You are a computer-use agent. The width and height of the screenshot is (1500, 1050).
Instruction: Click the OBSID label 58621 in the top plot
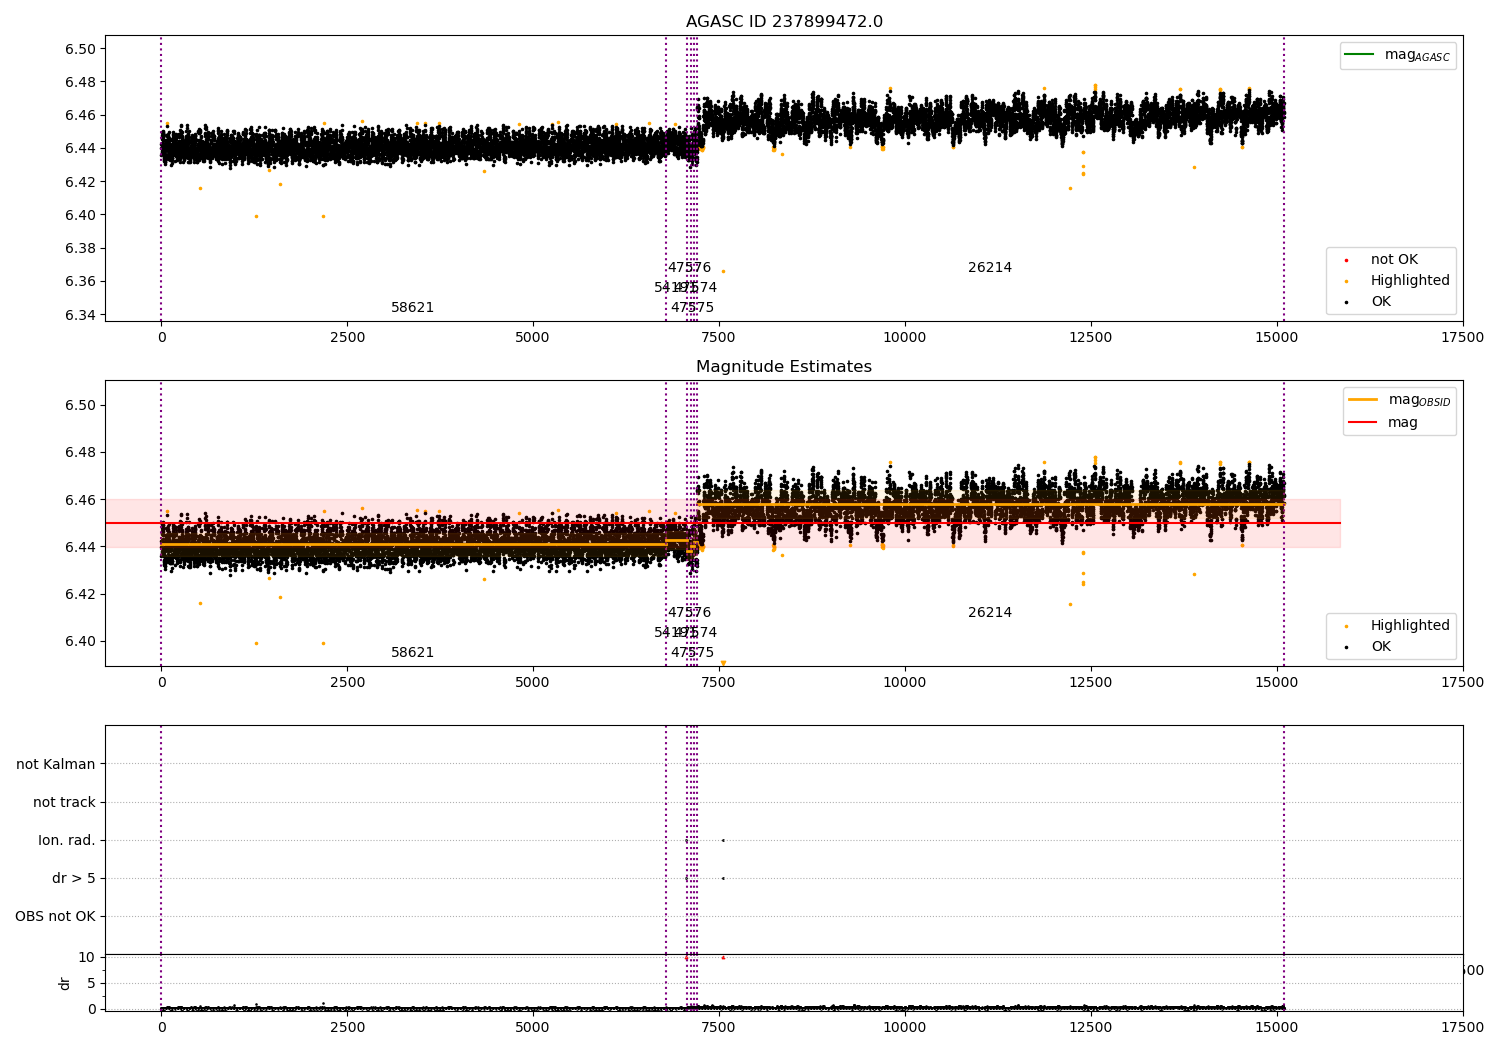pyautogui.click(x=412, y=308)
